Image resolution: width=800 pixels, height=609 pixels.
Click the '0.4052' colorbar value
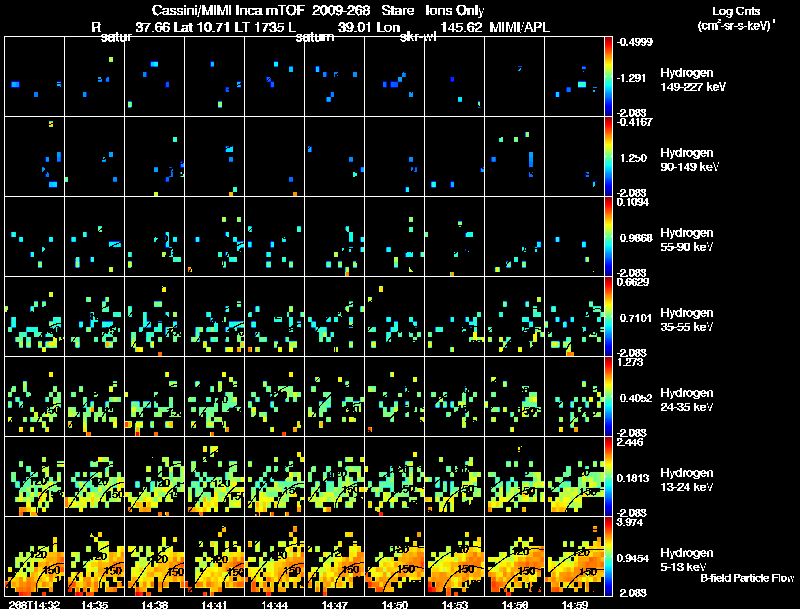click(636, 398)
